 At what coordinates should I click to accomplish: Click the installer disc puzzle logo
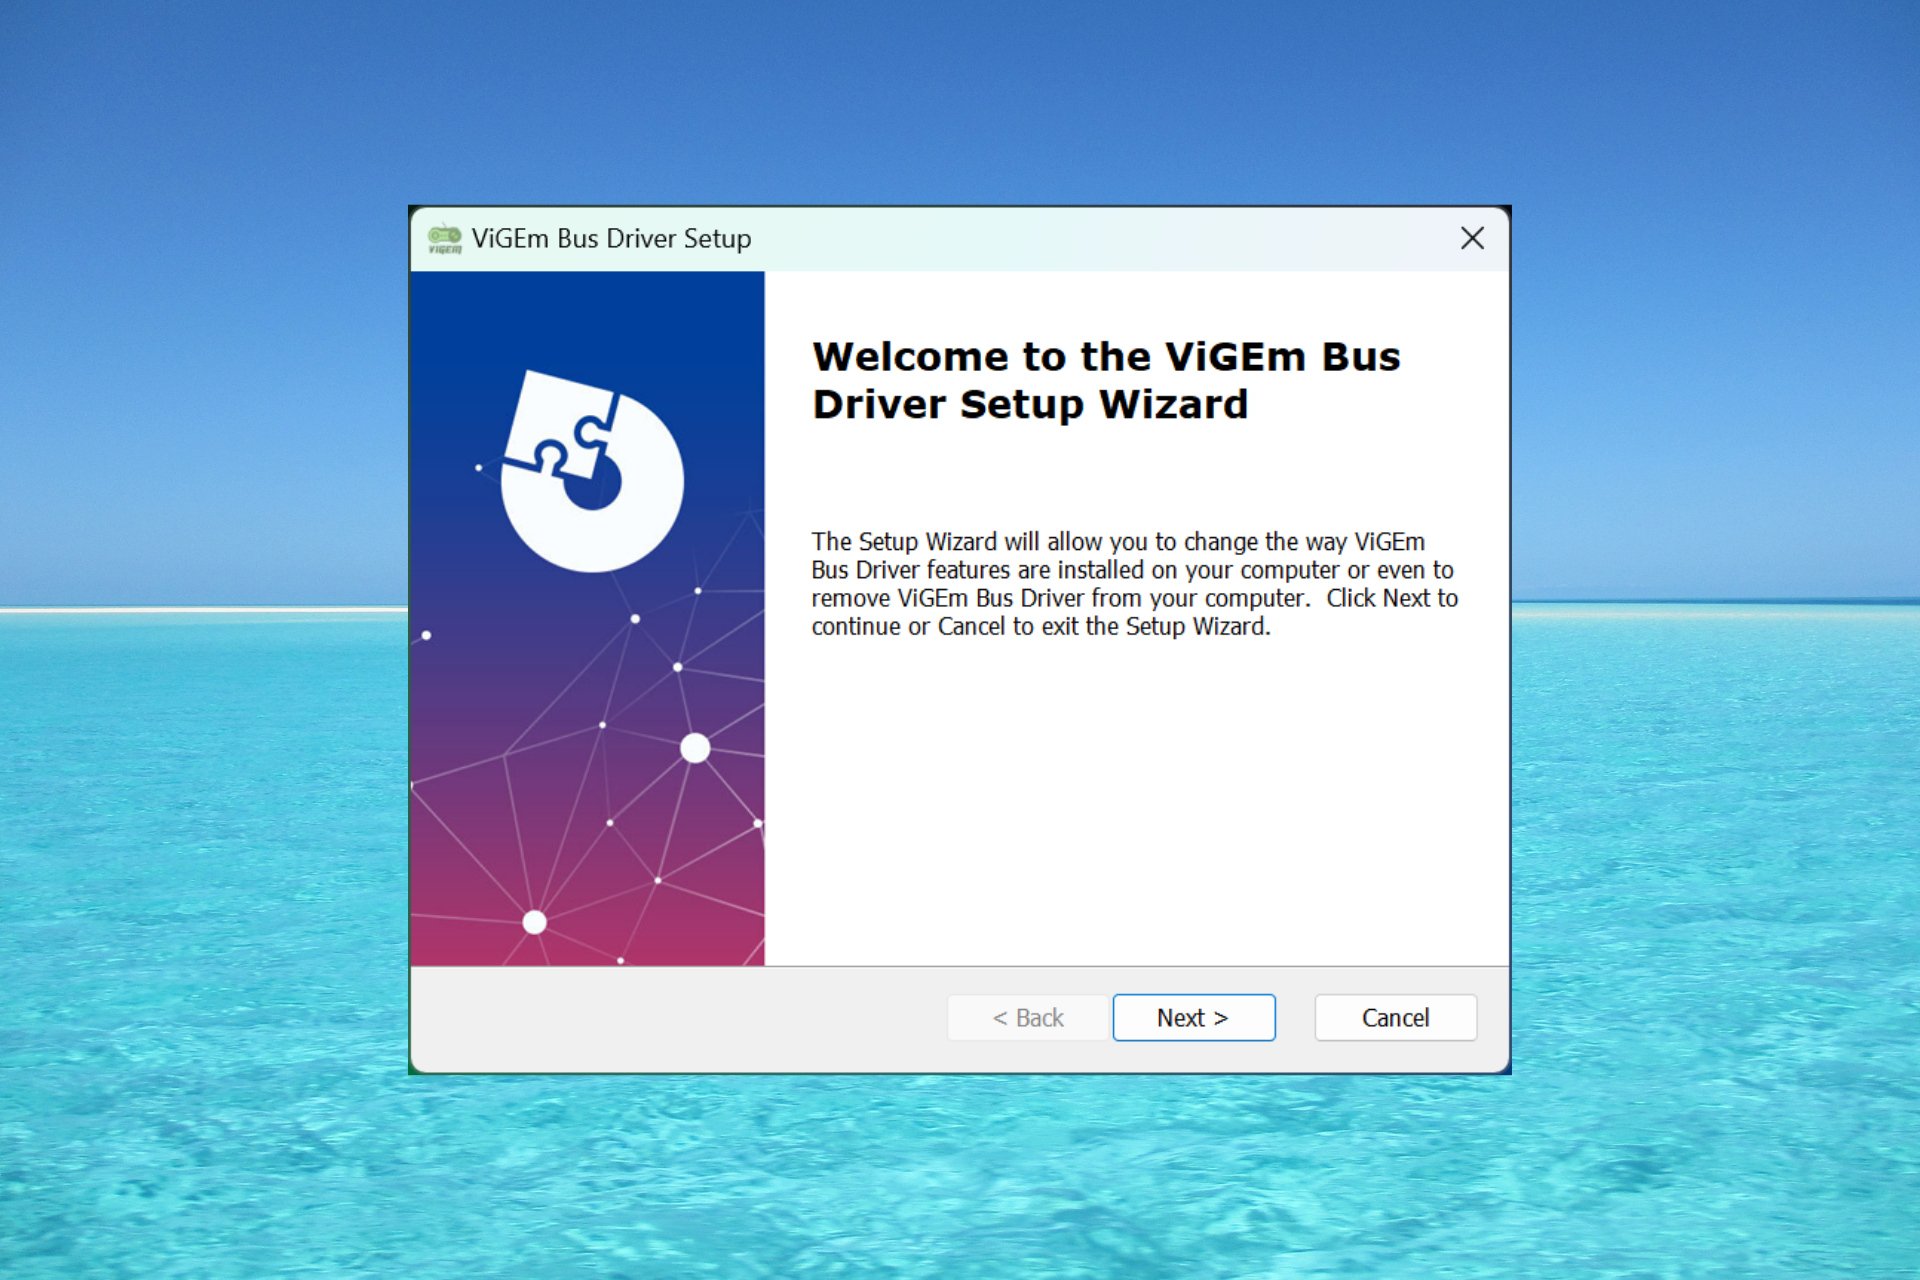[592, 471]
